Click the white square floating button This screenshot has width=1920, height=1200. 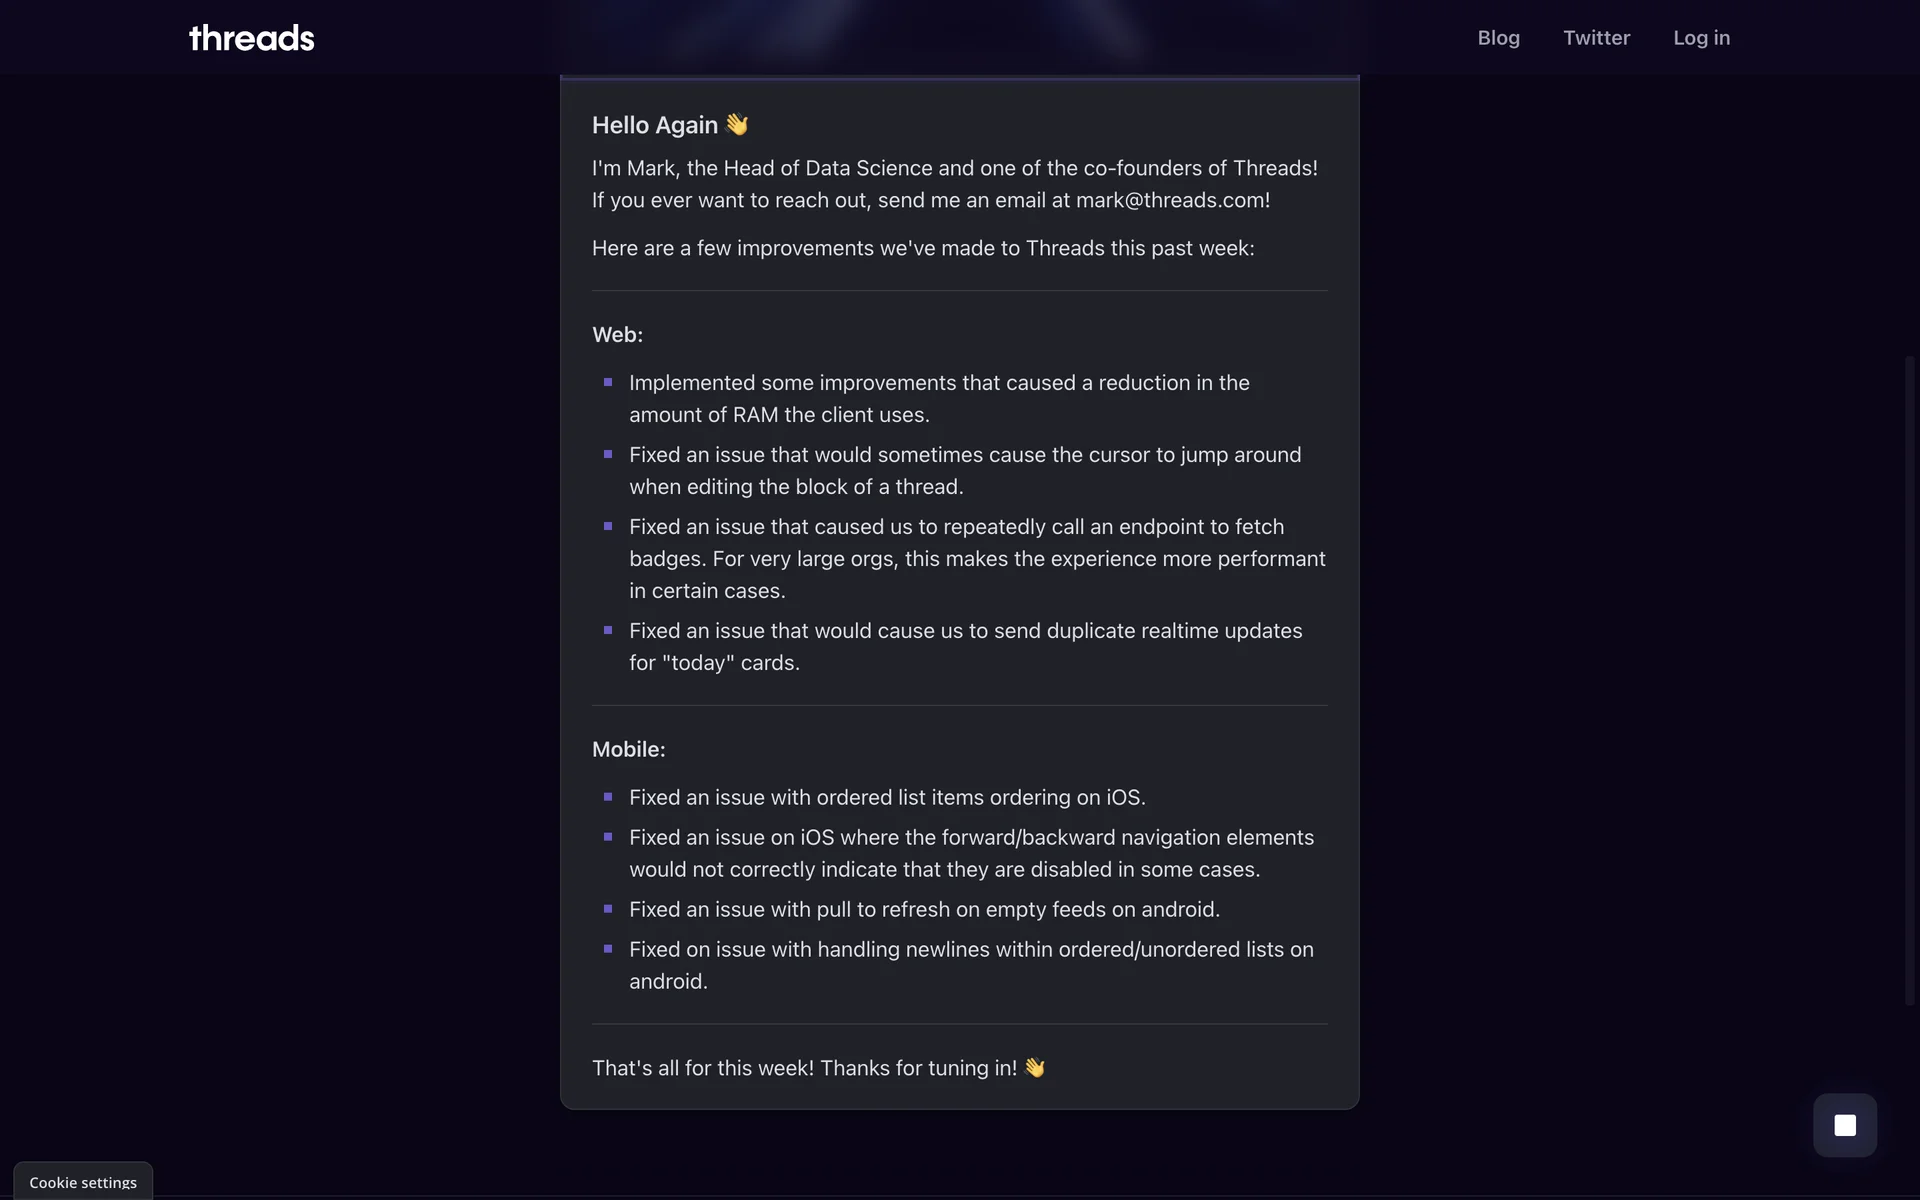1845,1125
